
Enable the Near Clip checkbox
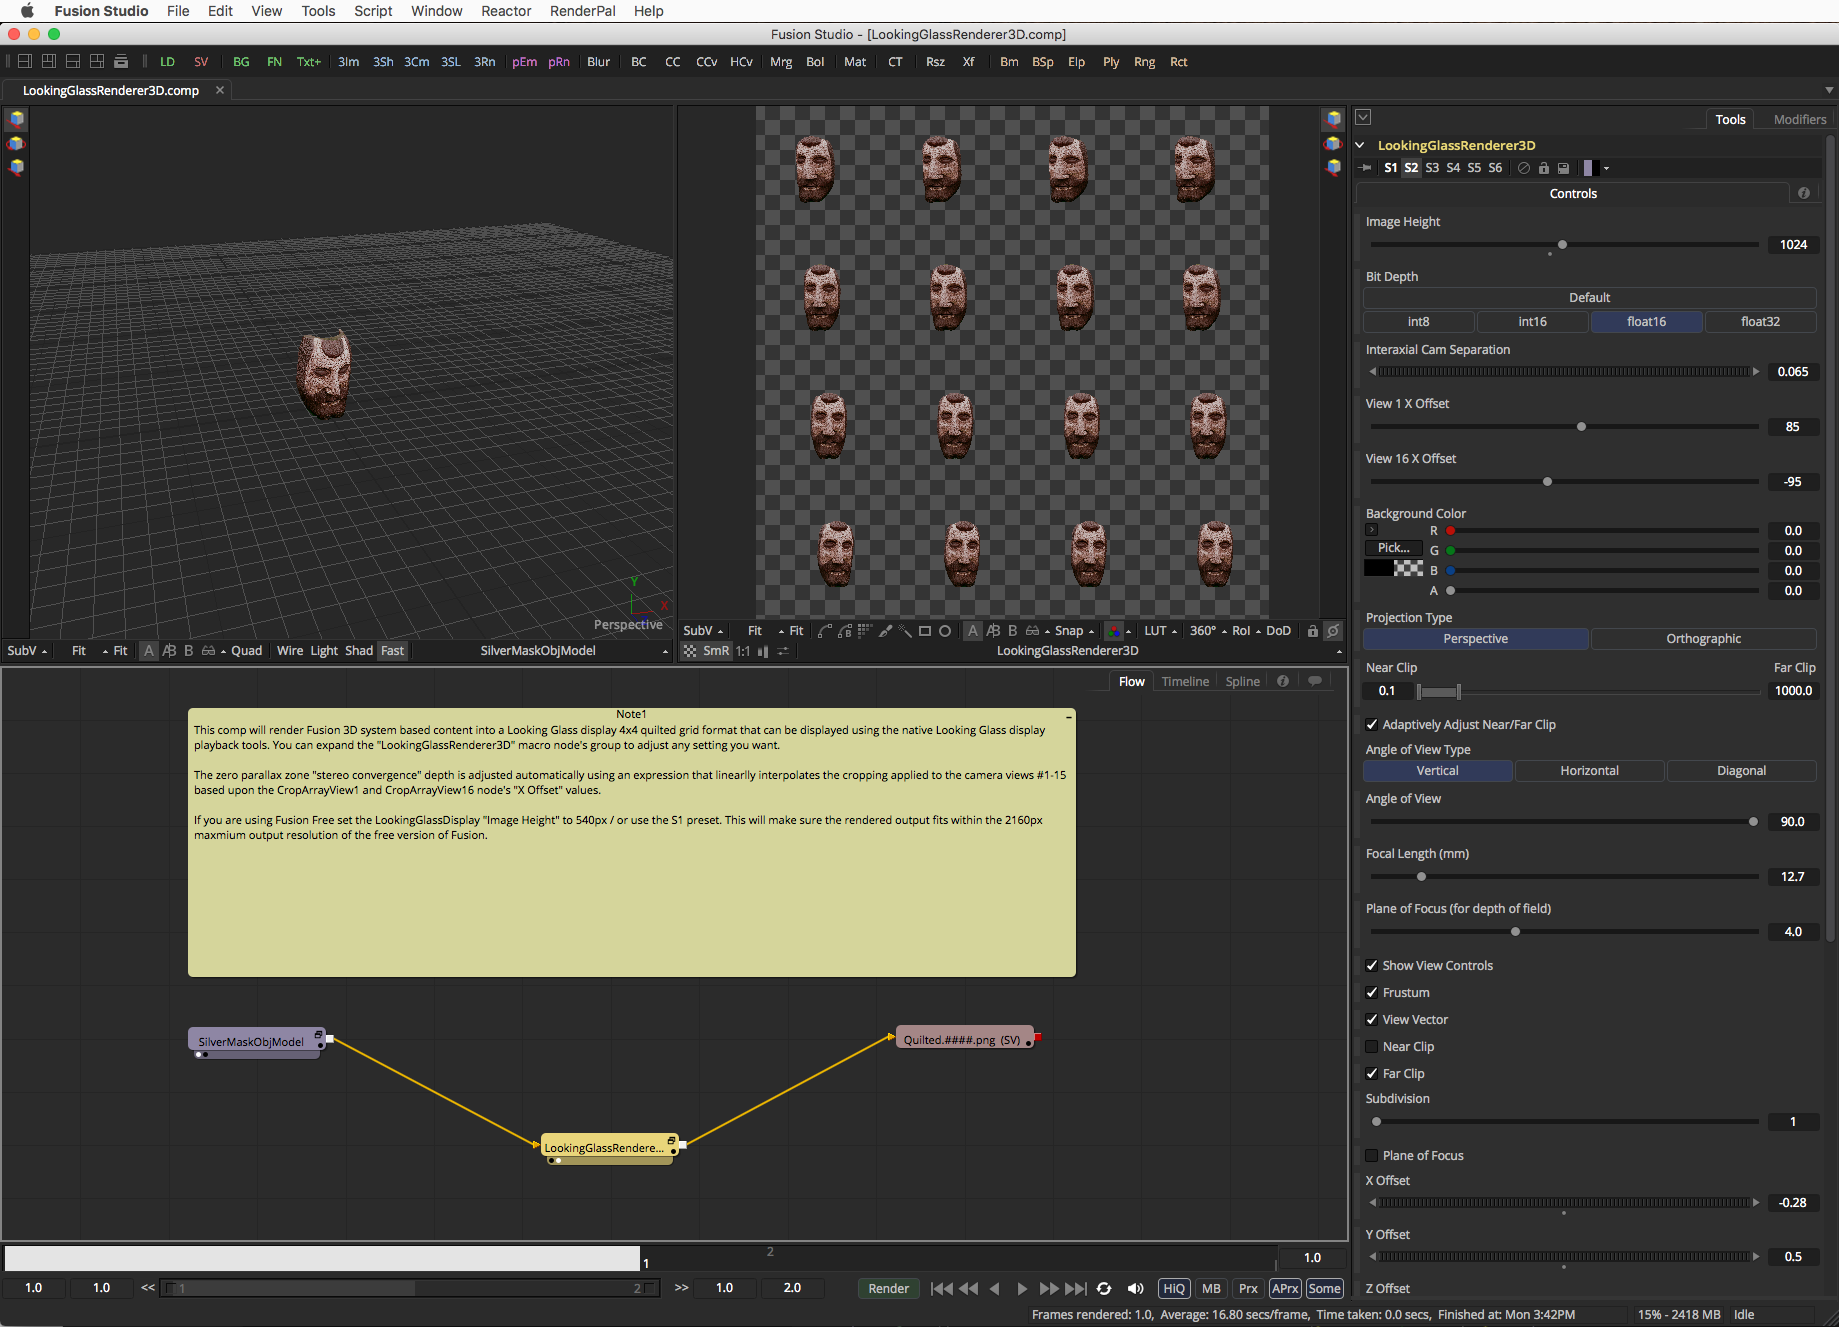pos(1372,1046)
